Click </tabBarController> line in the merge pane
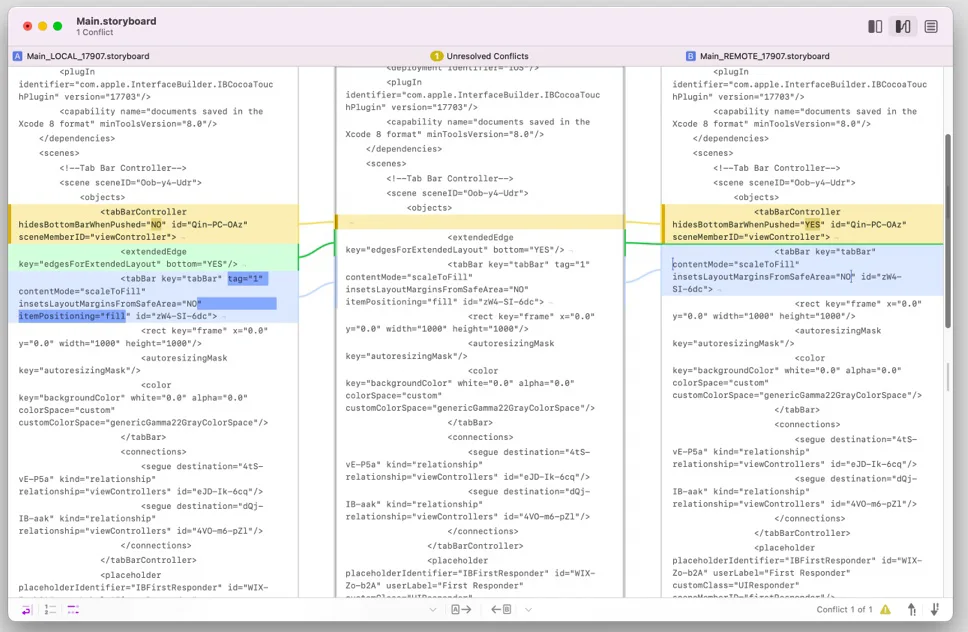The height and width of the screenshot is (632, 968). [475, 546]
